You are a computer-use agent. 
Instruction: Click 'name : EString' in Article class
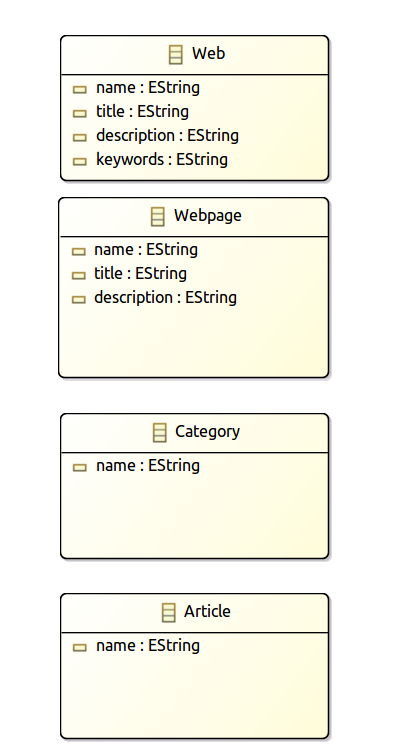pos(148,646)
